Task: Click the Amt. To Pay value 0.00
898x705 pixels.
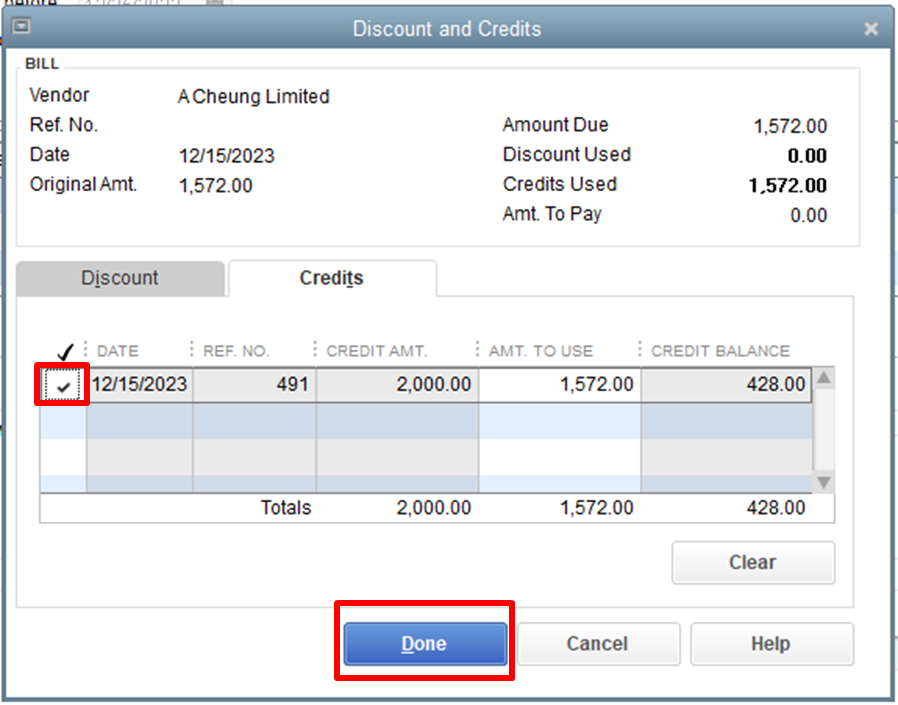Action: [x=809, y=216]
